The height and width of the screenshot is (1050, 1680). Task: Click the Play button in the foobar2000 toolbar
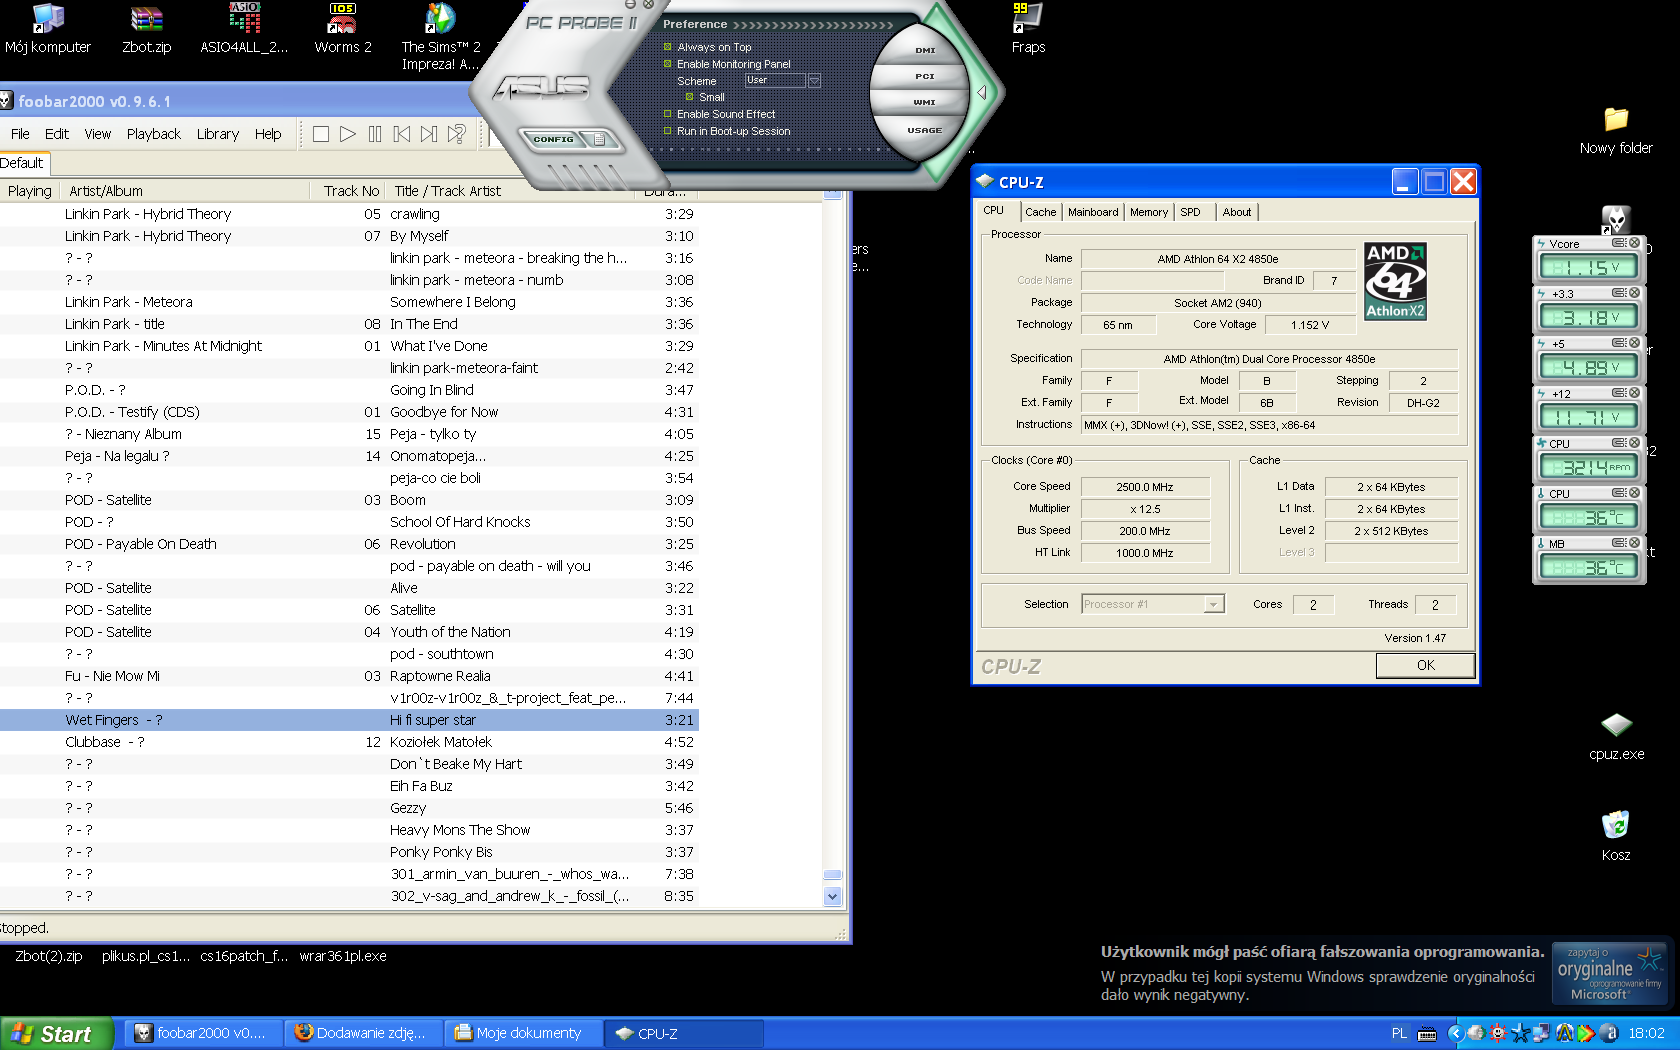coord(348,134)
